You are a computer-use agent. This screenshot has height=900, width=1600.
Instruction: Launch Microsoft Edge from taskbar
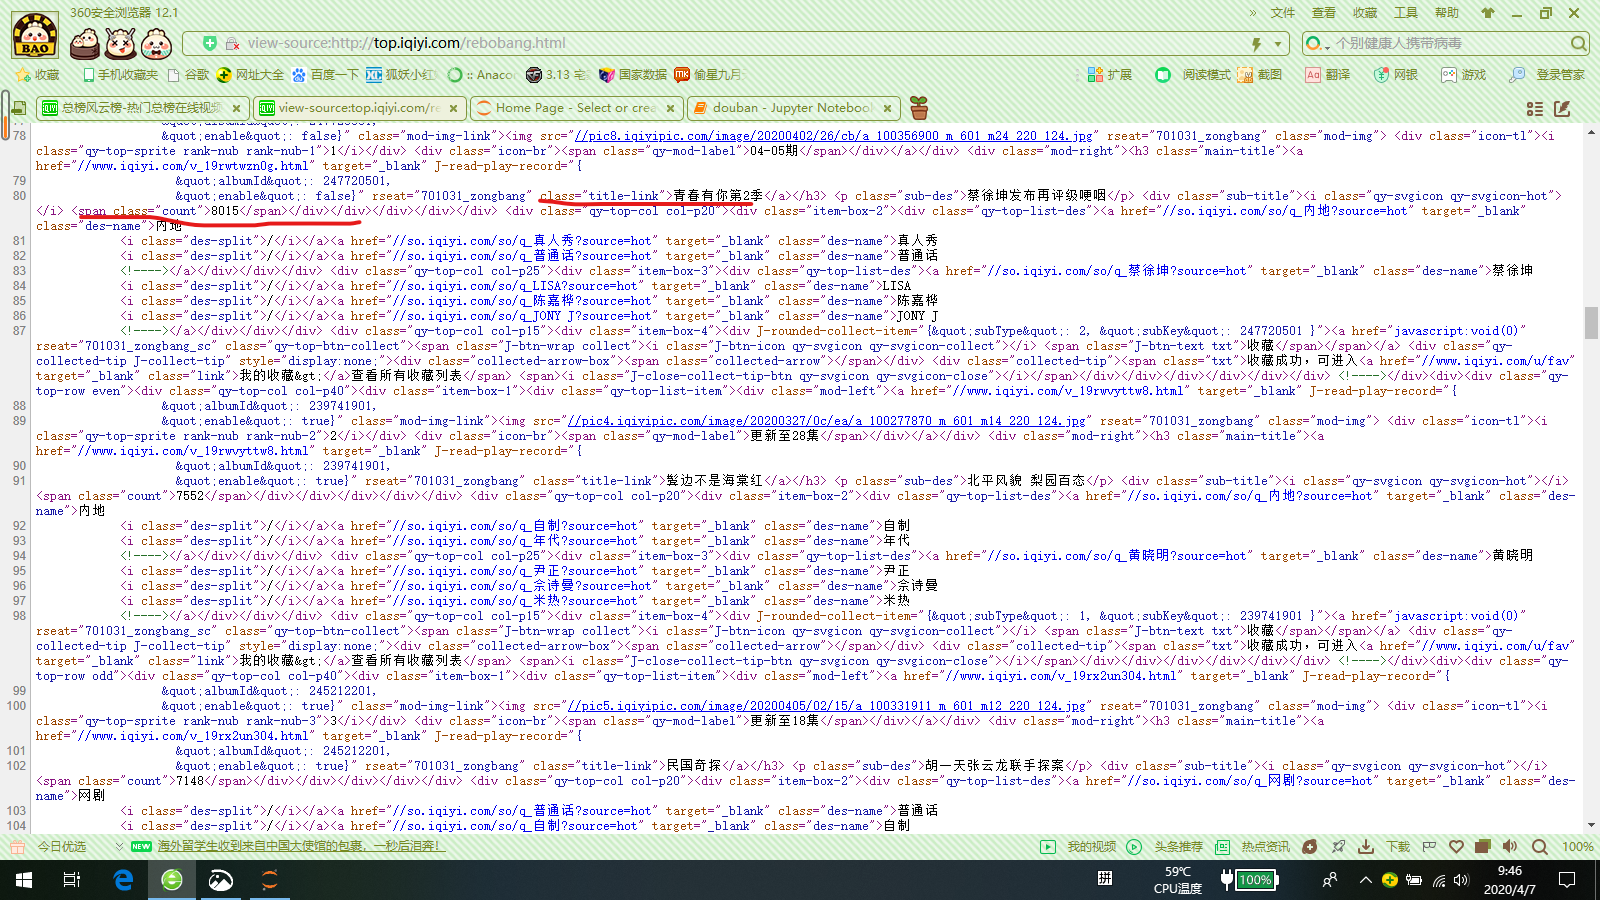click(123, 880)
